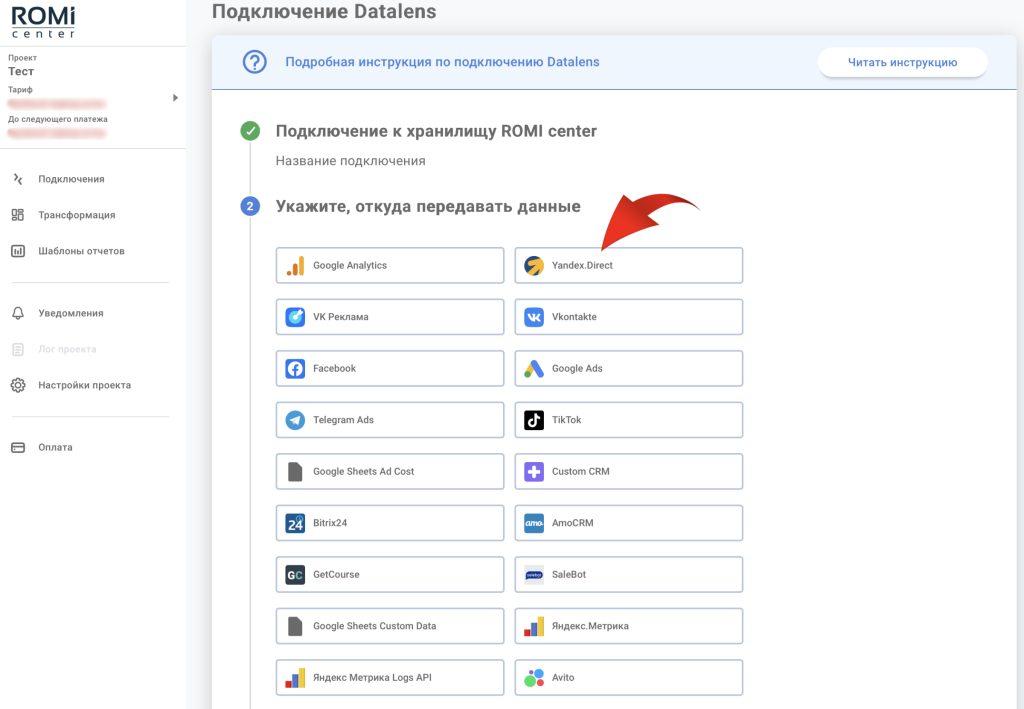The width and height of the screenshot is (1024, 709).
Task: Click the TikTok logo icon
Action: pyautogui.click(x=534, y=420)
